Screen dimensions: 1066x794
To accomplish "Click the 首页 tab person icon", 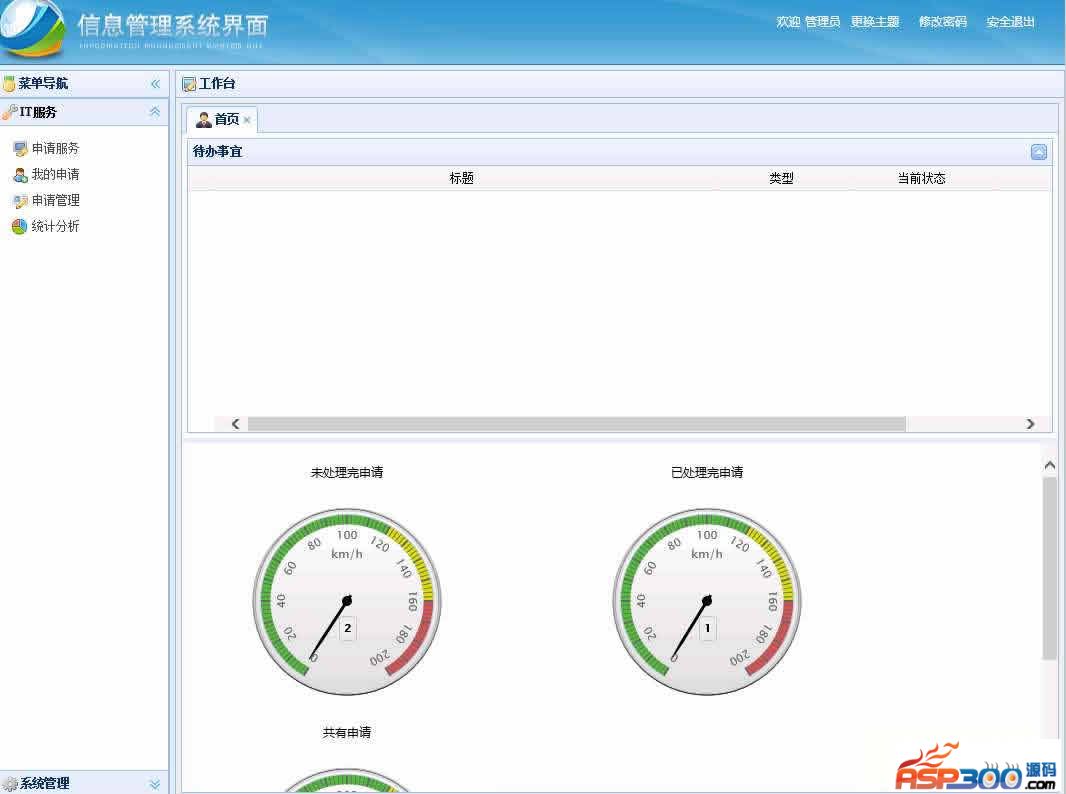I will pyautogui.click(x=203, y=120).
